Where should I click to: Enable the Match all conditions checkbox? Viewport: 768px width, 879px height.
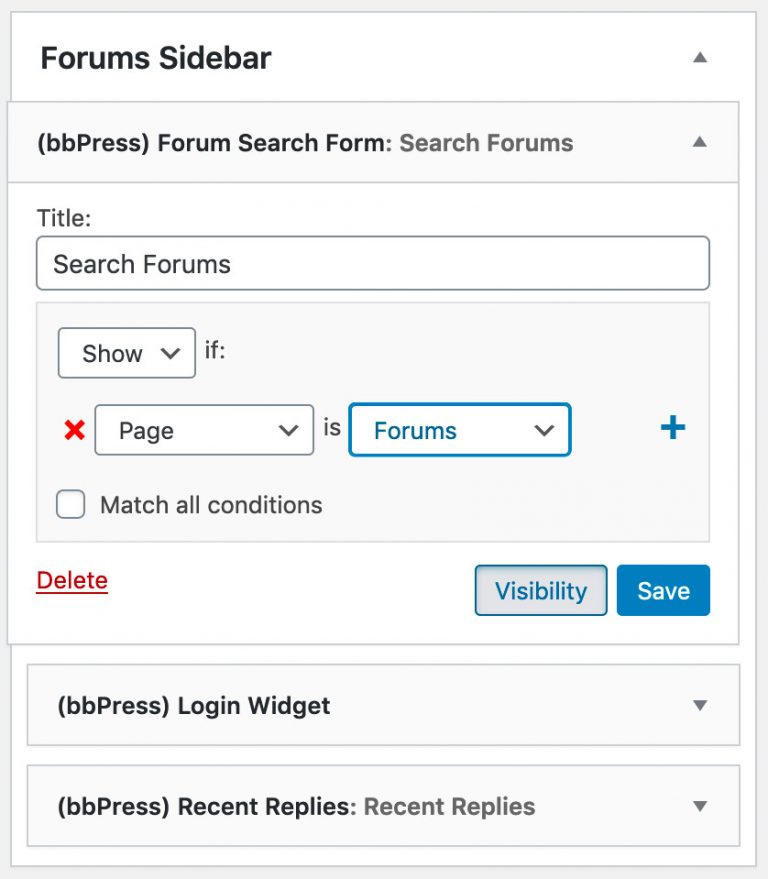pyautogui.click(x=71, y=504)
